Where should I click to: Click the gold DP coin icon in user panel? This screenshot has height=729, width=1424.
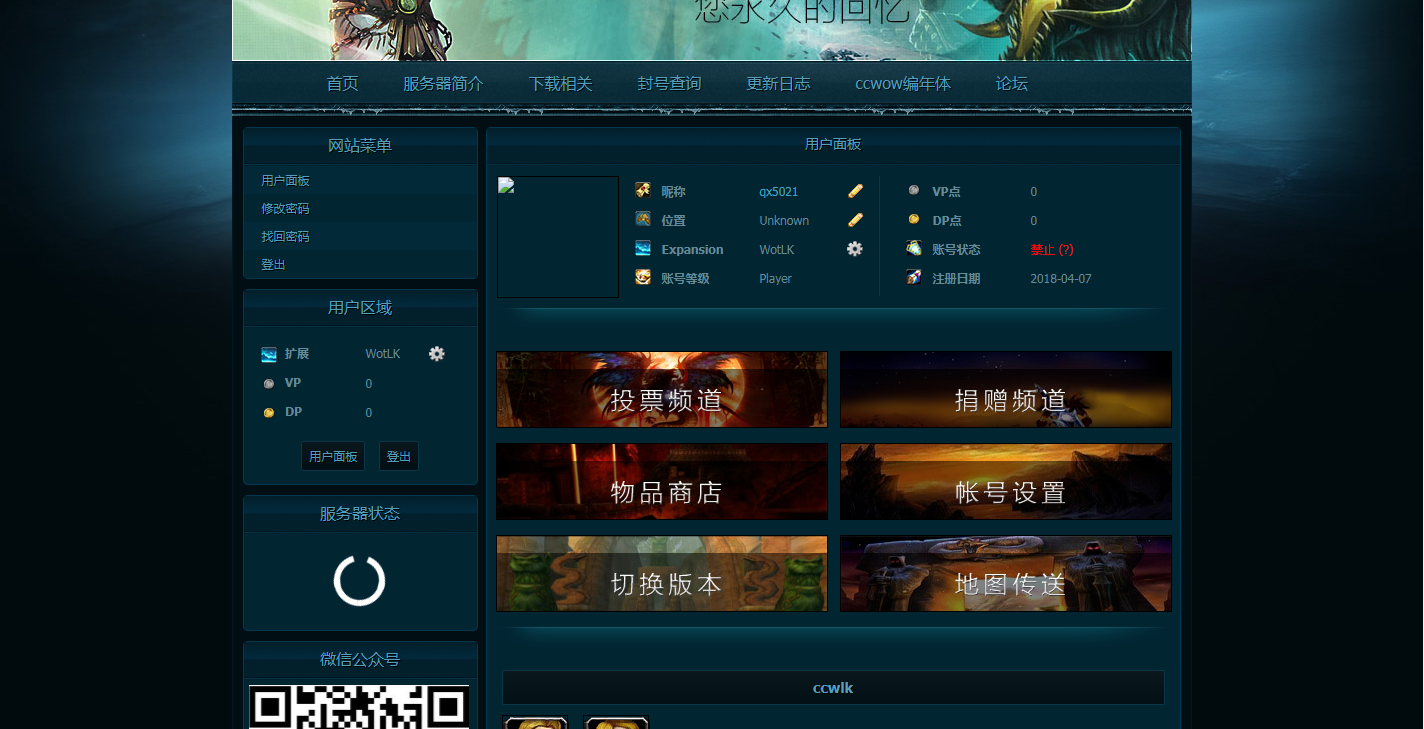click(913, 220)
